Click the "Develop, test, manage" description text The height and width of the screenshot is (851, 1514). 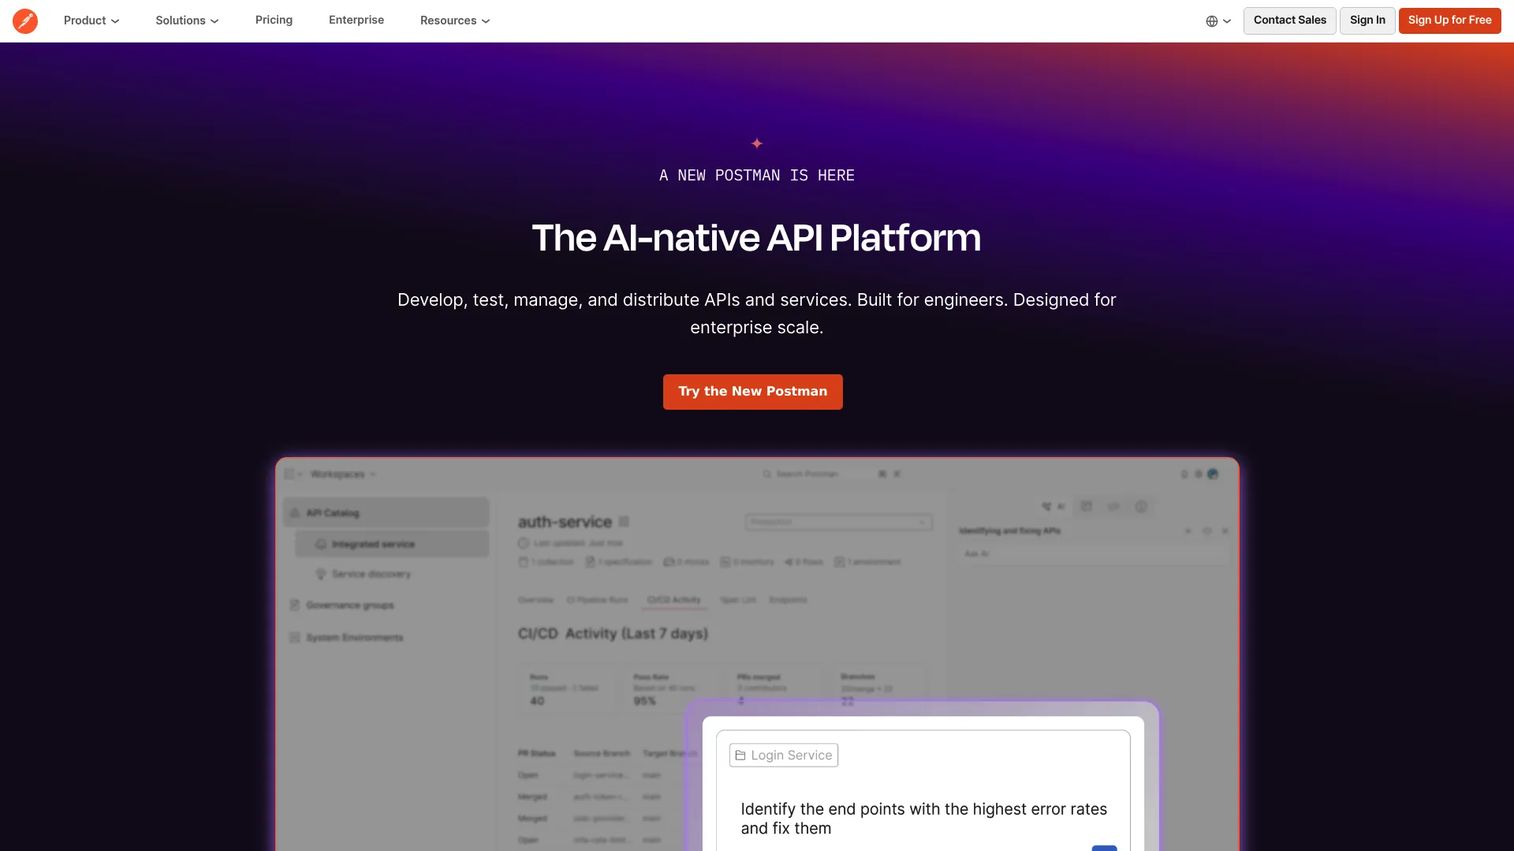757,313
